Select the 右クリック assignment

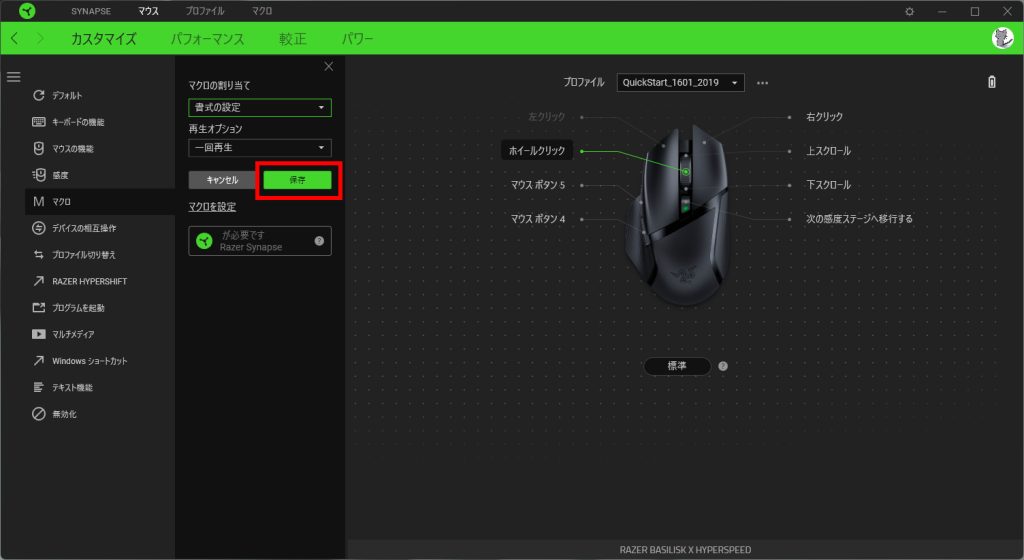(824, 117)
